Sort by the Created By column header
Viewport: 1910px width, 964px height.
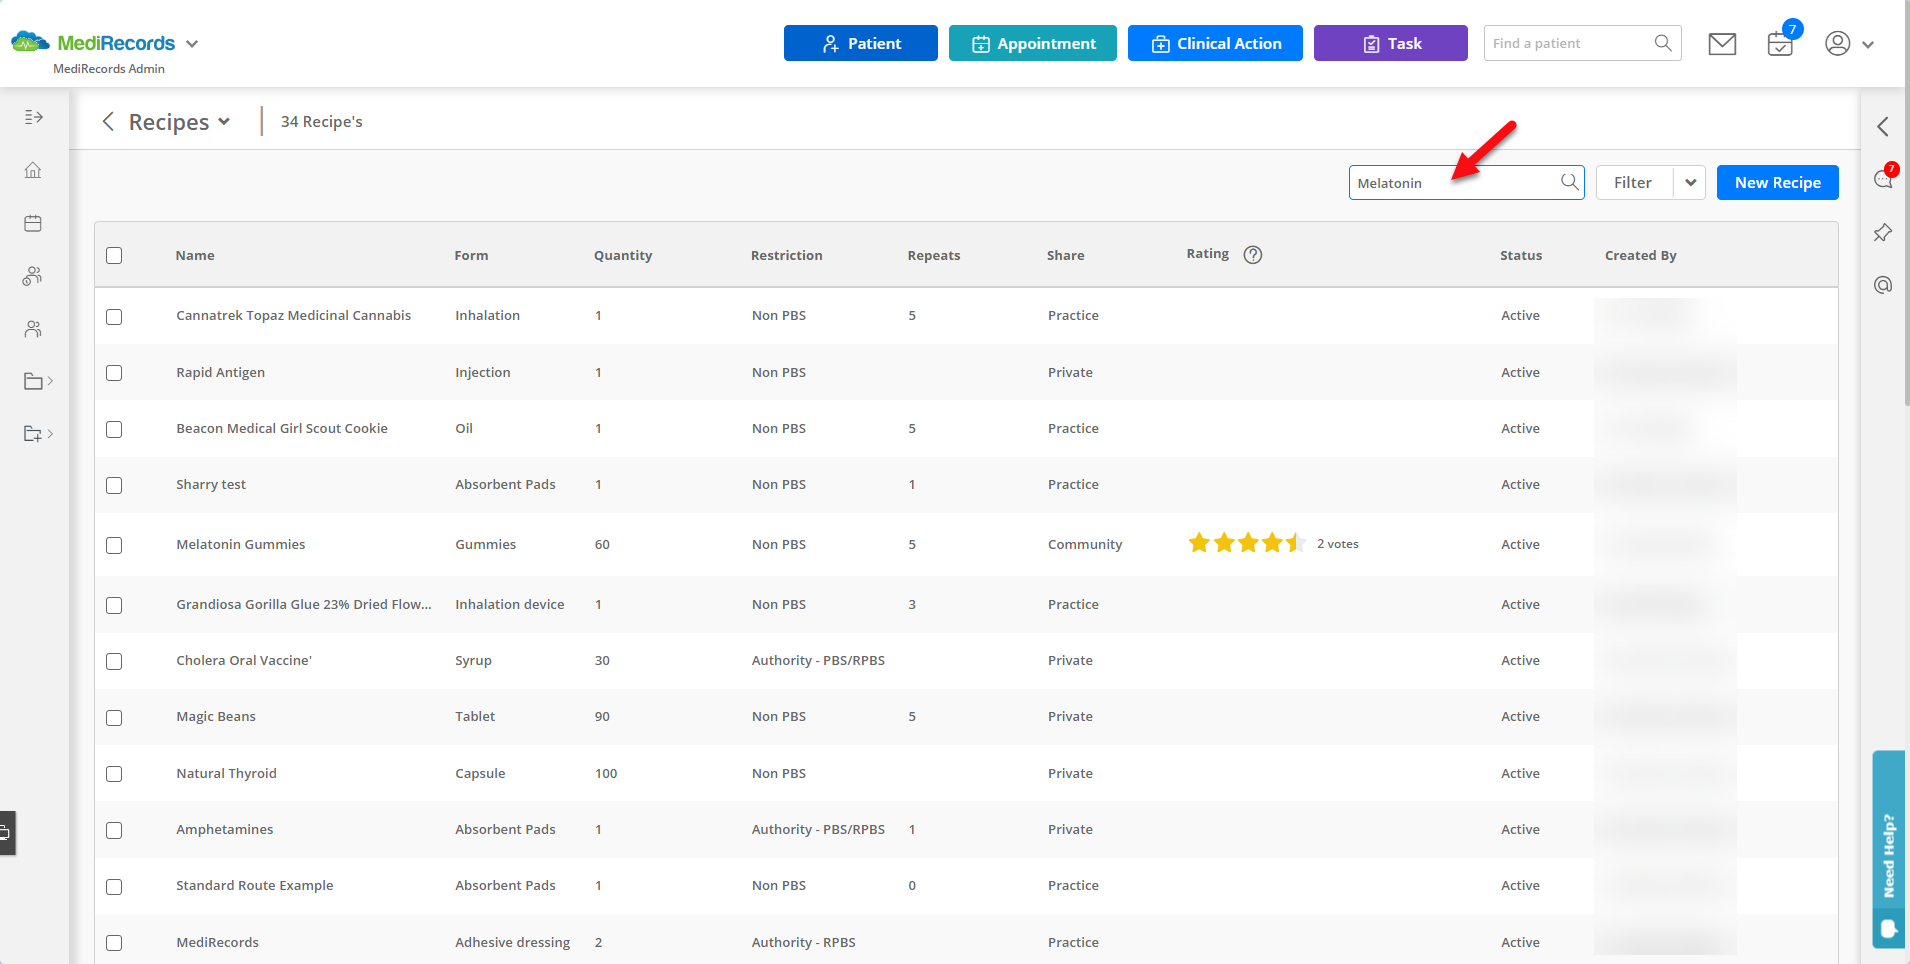click(x=1641, y=255)
